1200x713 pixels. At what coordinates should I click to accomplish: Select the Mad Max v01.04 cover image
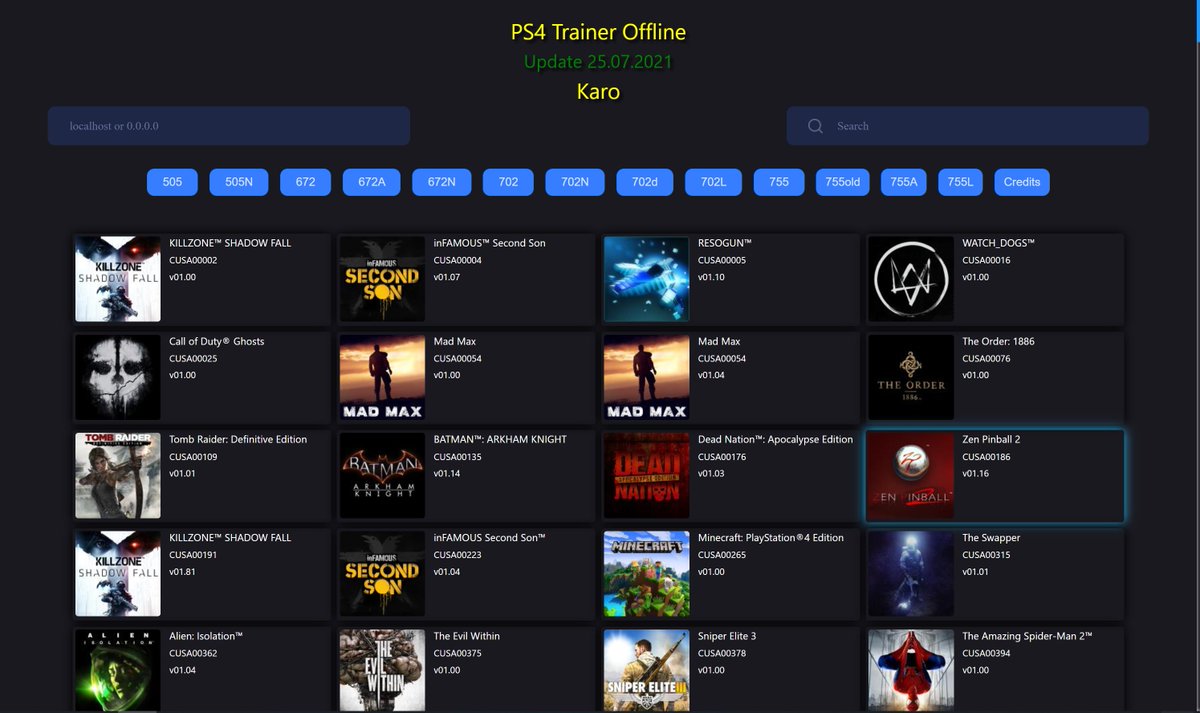point(647,377)
